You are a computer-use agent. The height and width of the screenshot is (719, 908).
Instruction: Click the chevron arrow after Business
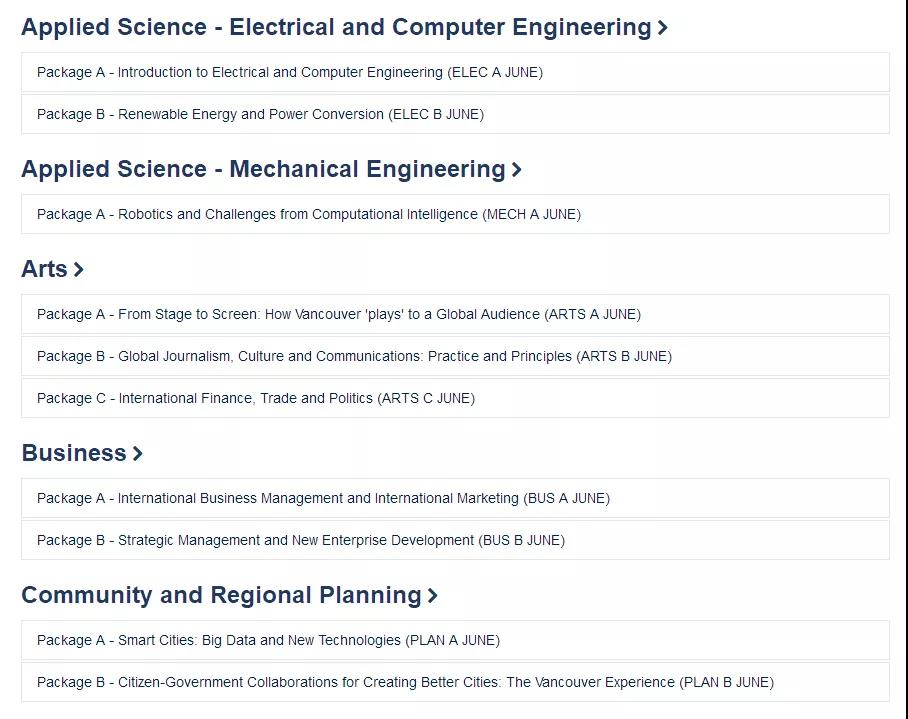point(137,453)
